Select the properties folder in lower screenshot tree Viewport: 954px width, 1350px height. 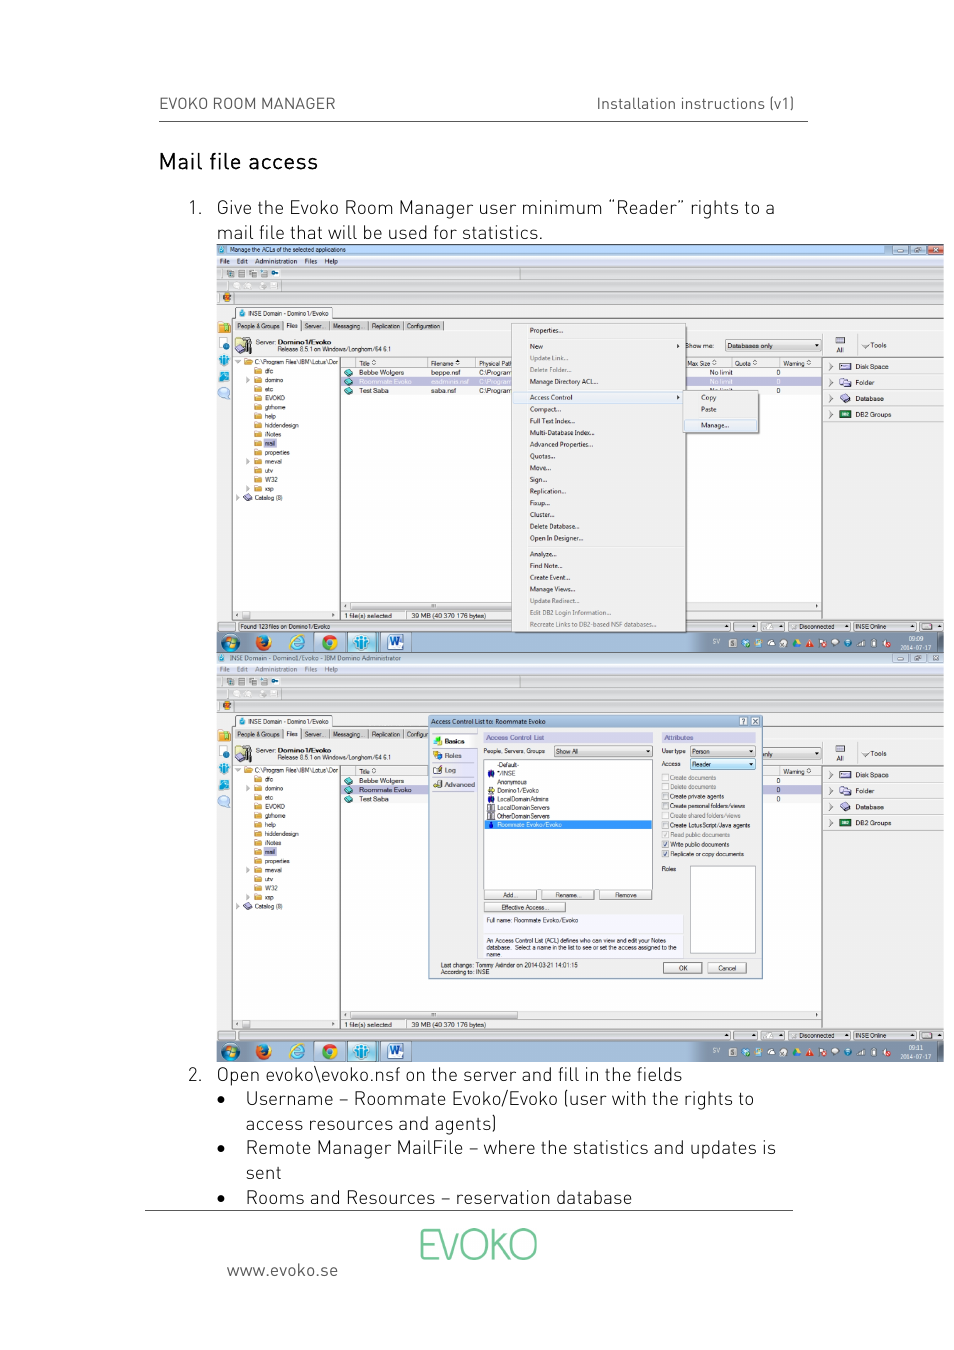277,861
